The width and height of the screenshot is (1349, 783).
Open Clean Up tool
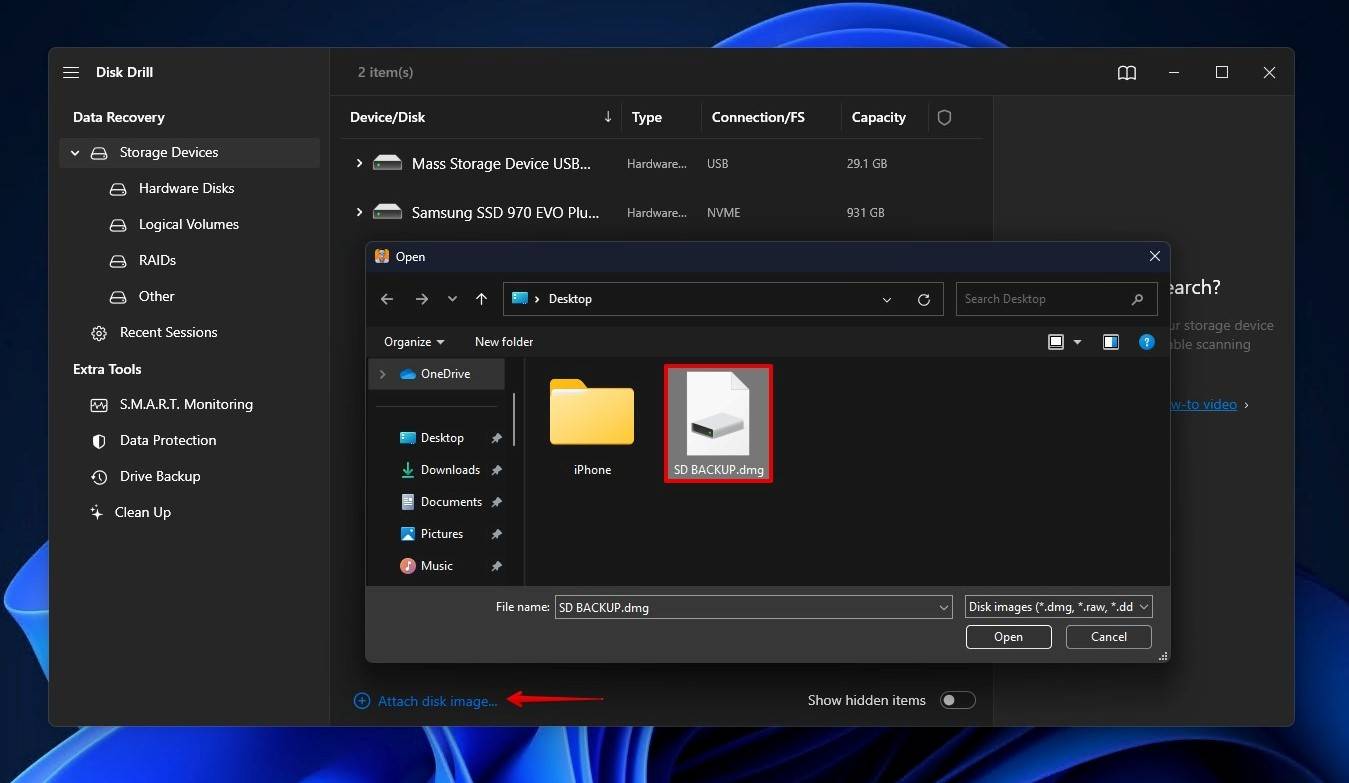click(x=142, y=513)
